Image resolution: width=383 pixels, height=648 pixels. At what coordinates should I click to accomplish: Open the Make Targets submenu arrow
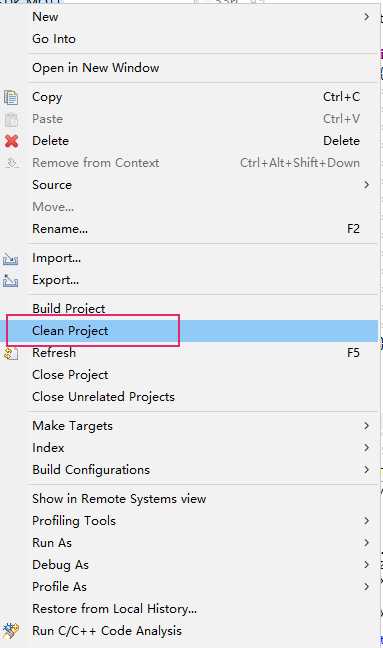[366, 426]
